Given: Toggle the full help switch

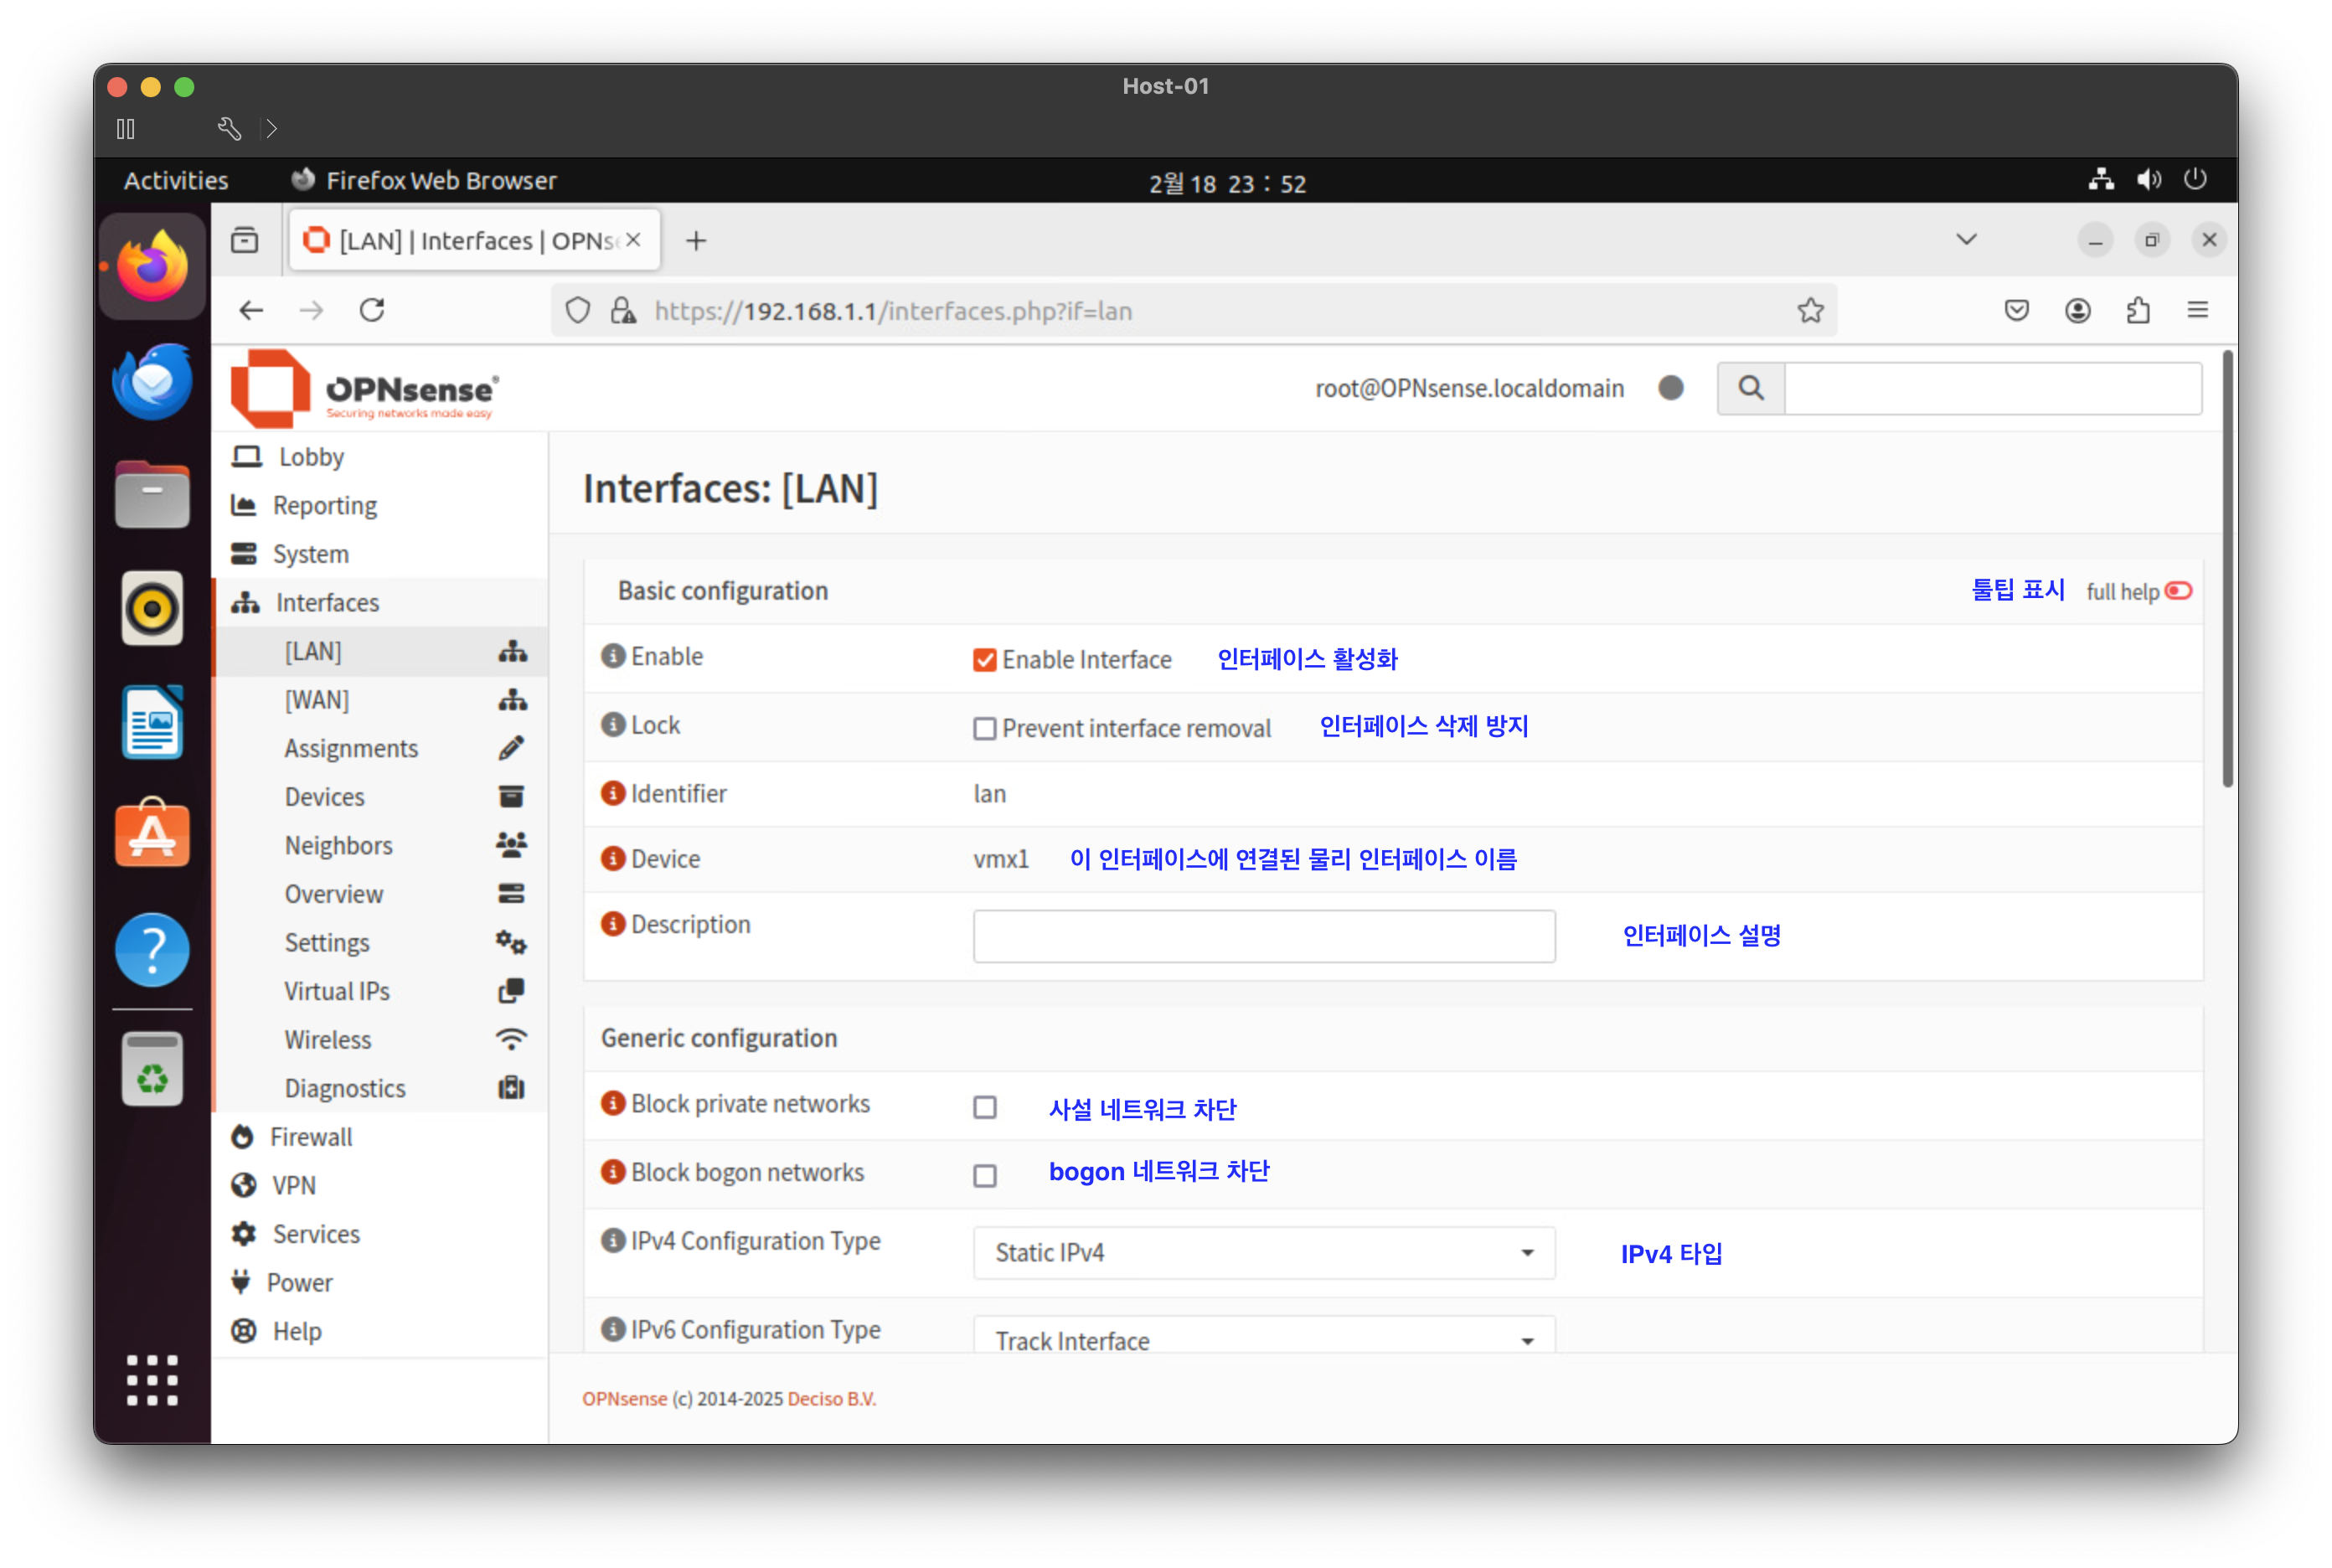Looking at the screenshot, I should pyautogui.click(x=2178, y=591).
